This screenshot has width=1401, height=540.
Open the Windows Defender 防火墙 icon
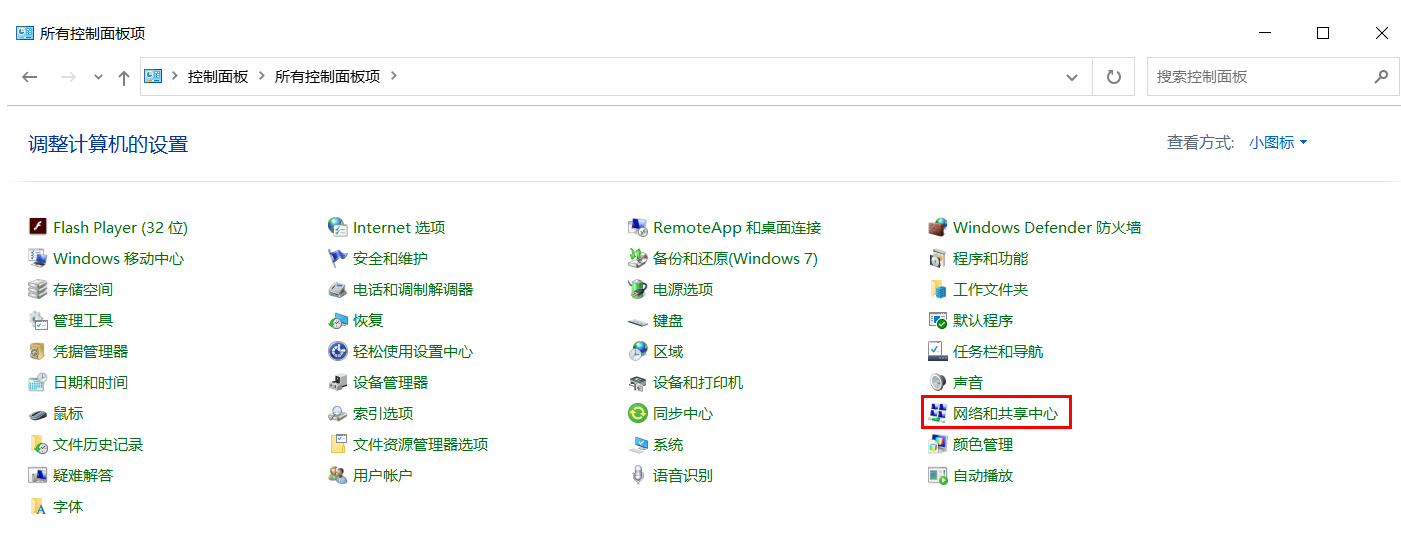(938, 227)
